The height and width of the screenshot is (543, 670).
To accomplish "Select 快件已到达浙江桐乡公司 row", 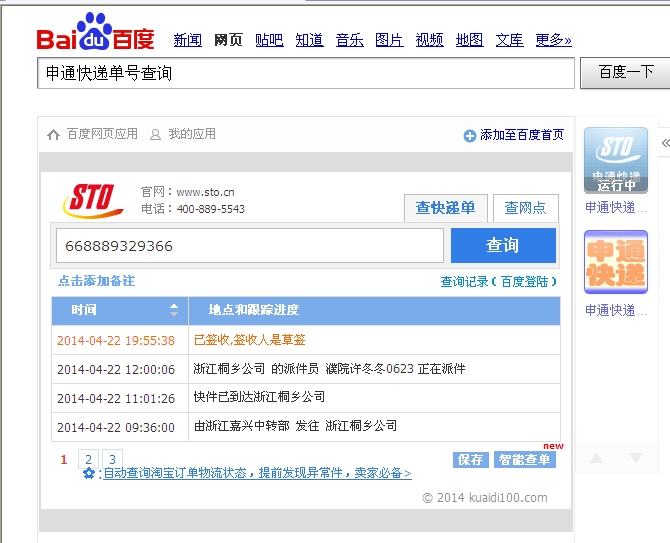I will tap(374, 398).
